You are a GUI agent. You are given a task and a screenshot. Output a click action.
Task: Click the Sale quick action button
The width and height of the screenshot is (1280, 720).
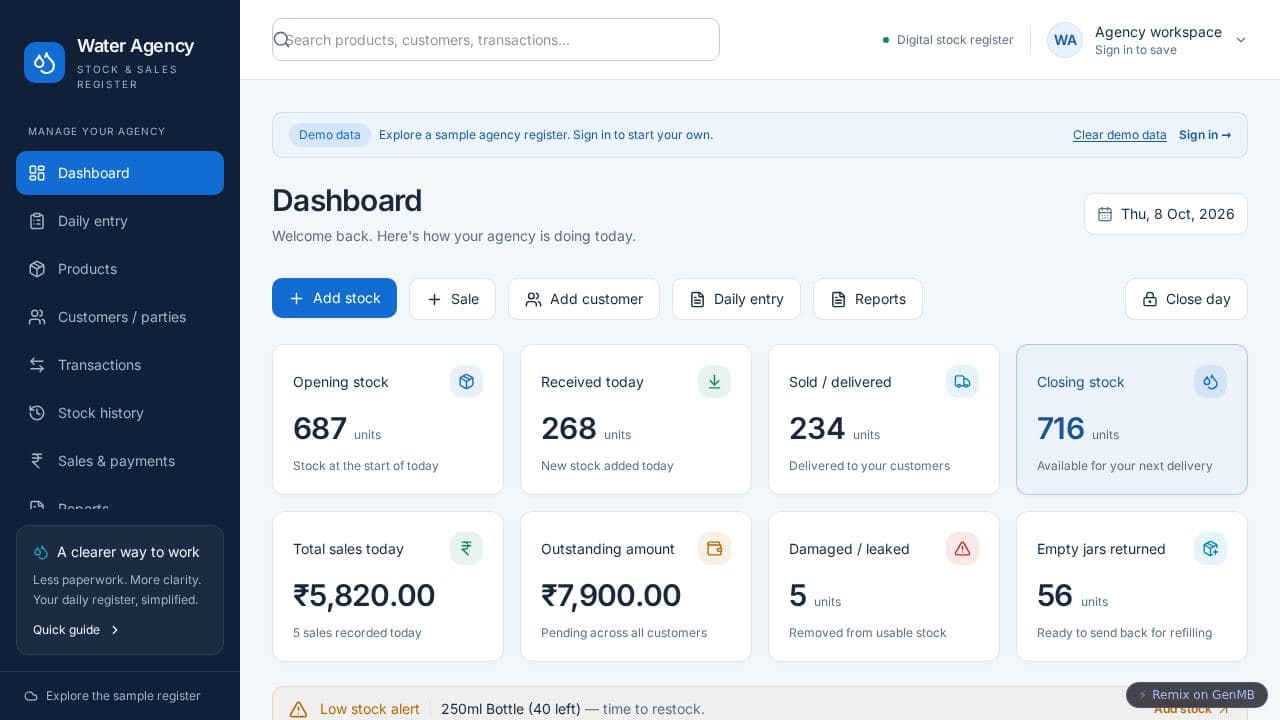point(452,299)
